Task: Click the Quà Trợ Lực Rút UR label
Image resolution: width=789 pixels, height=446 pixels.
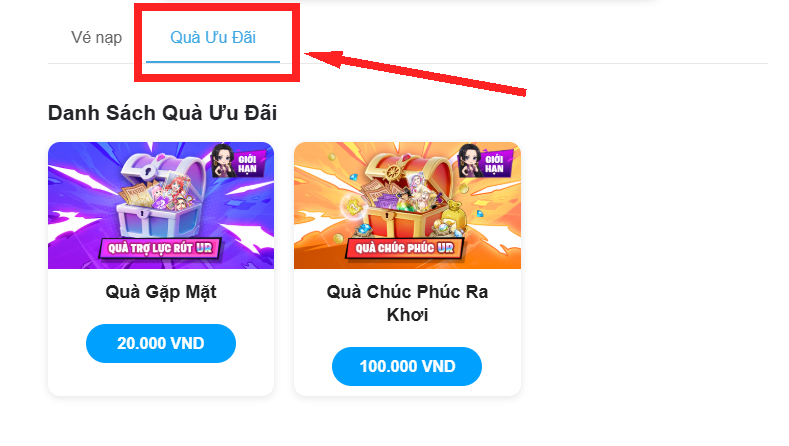Action: click(161, 248)
